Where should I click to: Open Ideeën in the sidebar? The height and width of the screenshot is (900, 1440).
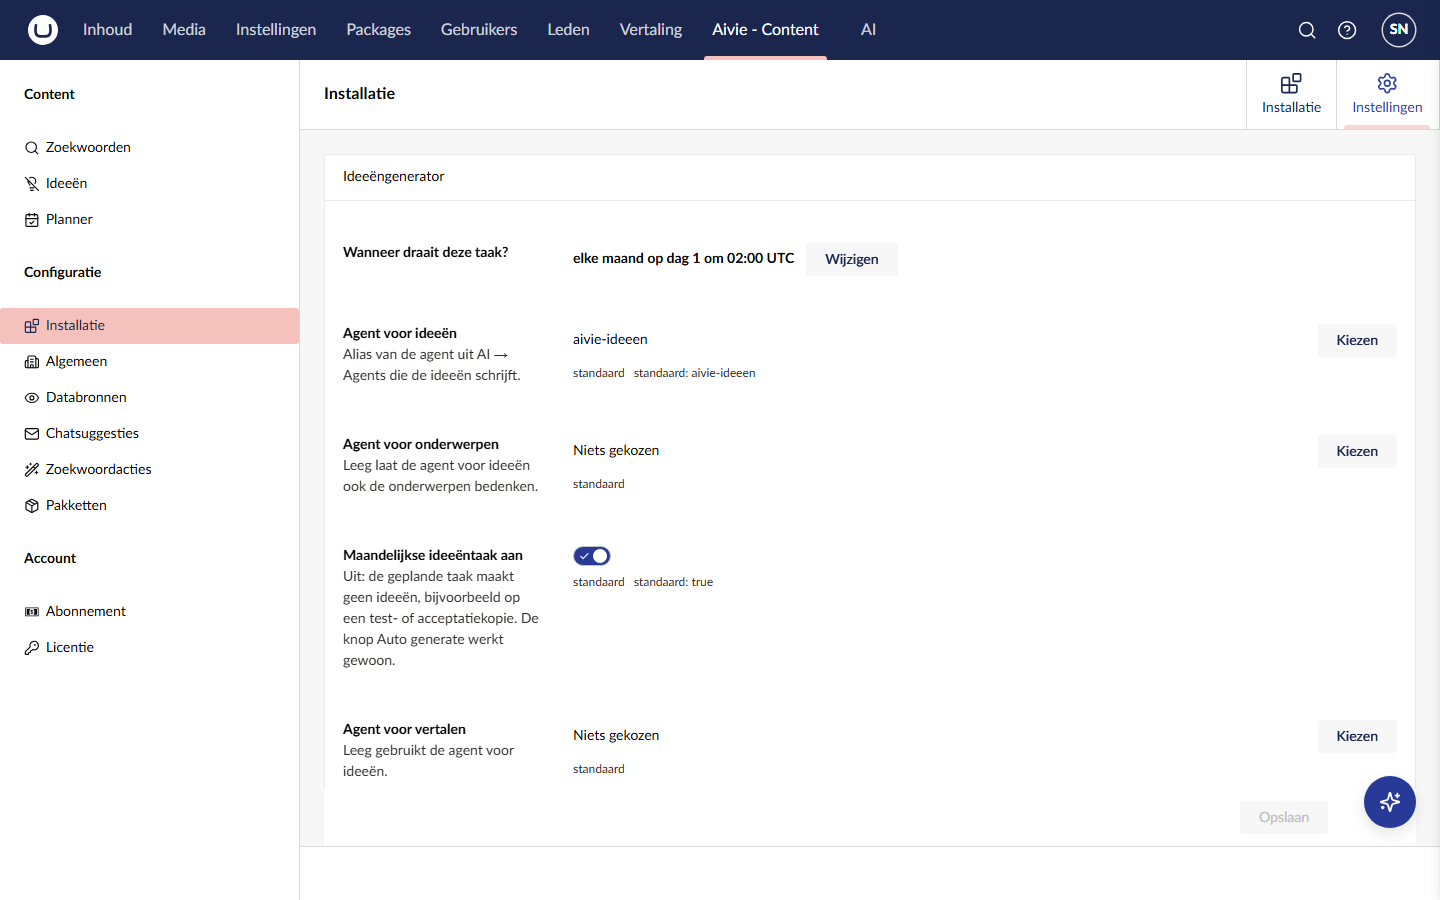coord(150,183)
